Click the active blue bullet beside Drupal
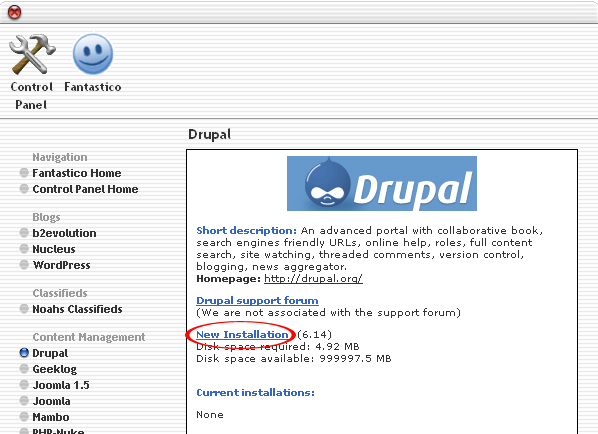 (x=24, y=353)
